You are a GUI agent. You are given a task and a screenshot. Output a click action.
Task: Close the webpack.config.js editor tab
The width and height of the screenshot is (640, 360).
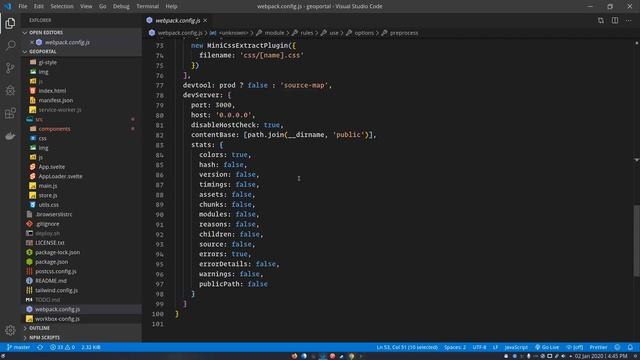(205, 20)
